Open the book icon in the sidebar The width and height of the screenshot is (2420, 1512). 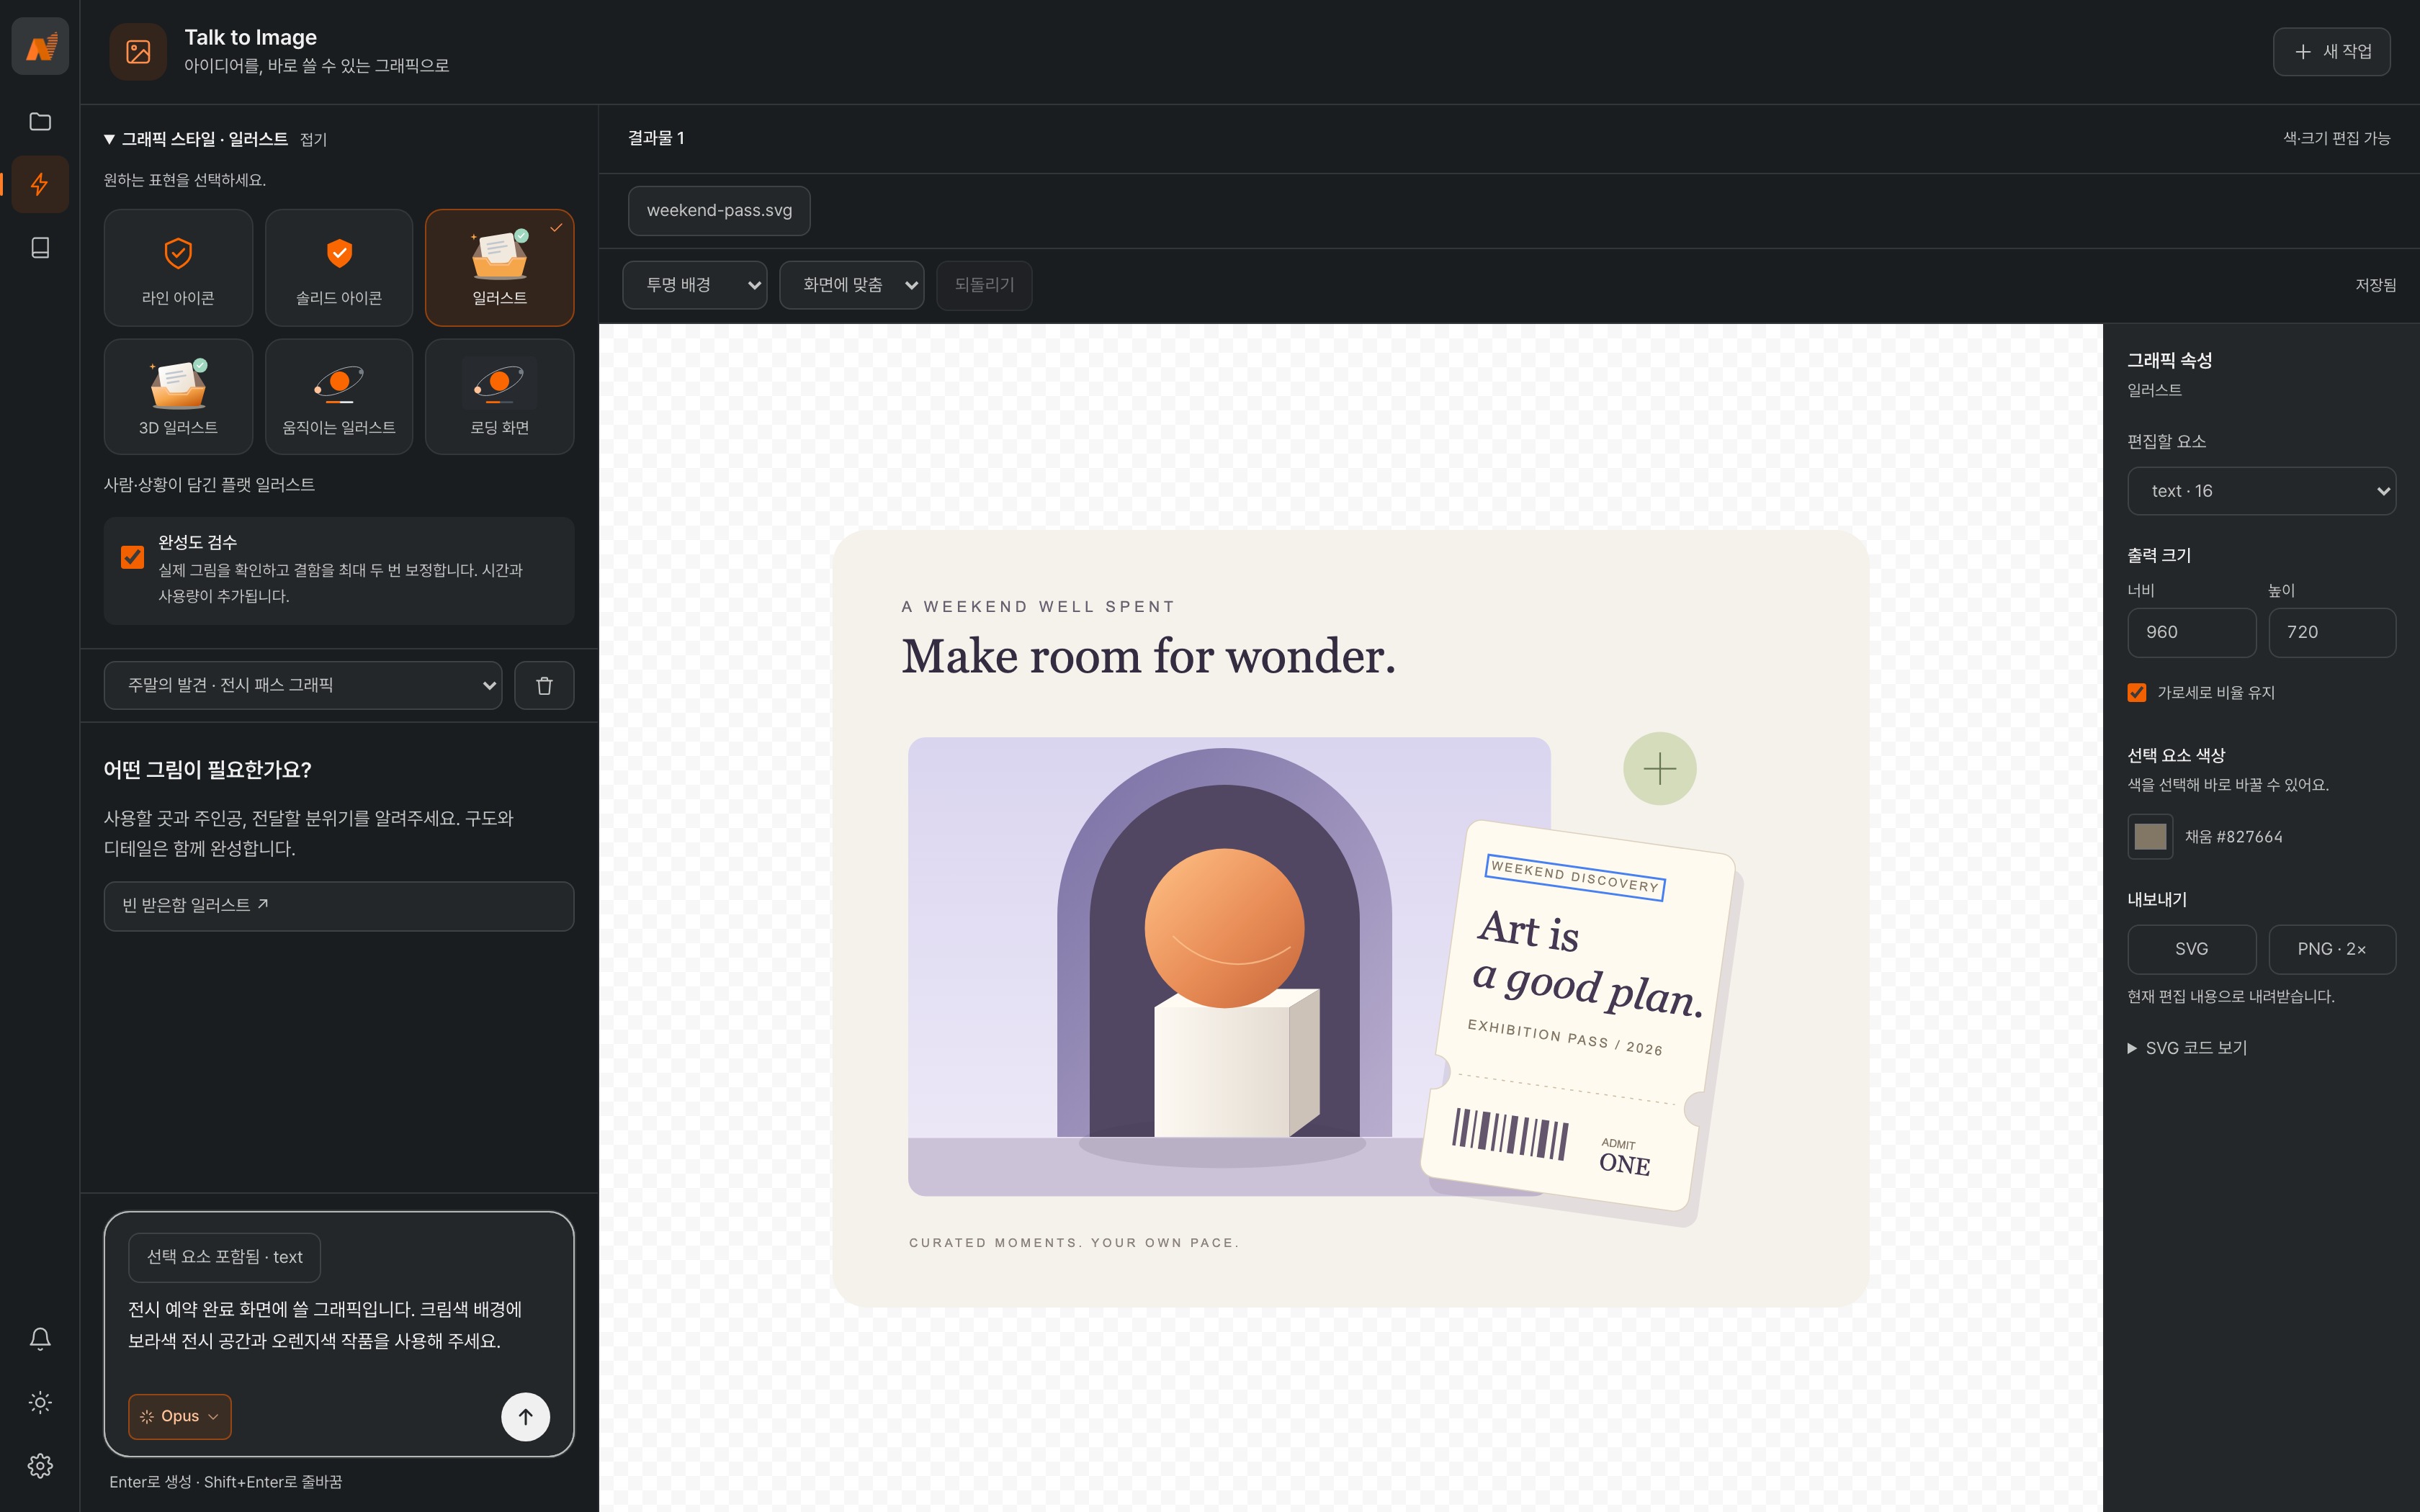pos(40,247)
